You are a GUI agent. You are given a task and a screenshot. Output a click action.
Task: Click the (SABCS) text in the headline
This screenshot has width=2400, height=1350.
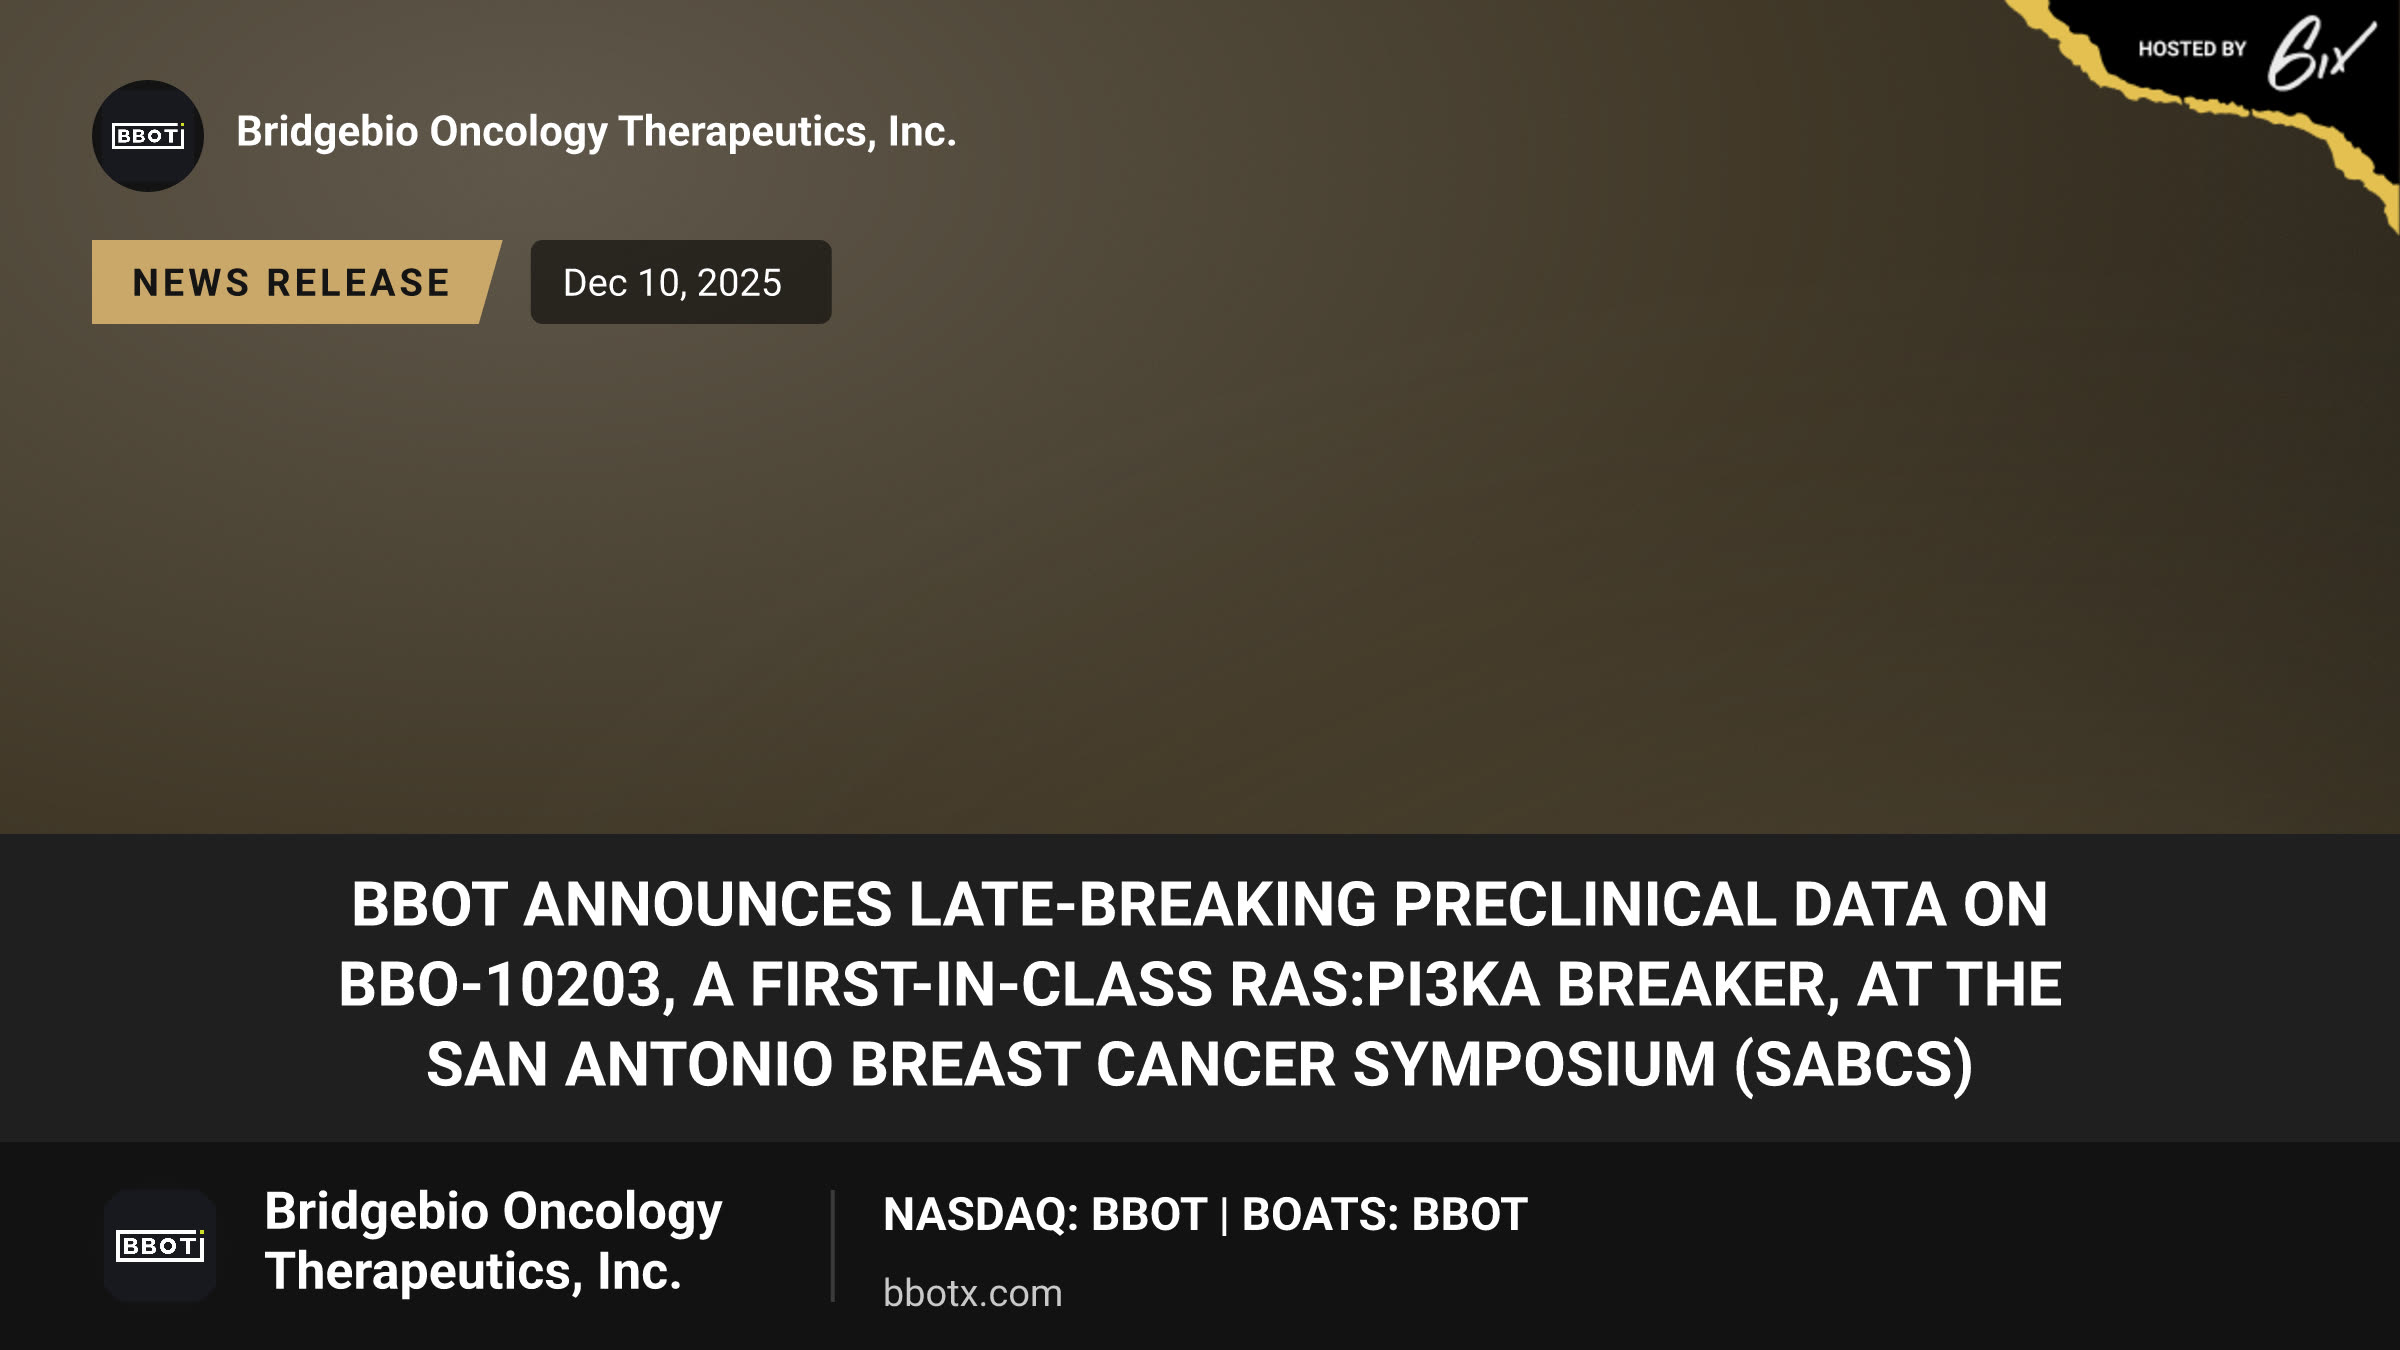pyautogui.click(x=1853, y=1064)
